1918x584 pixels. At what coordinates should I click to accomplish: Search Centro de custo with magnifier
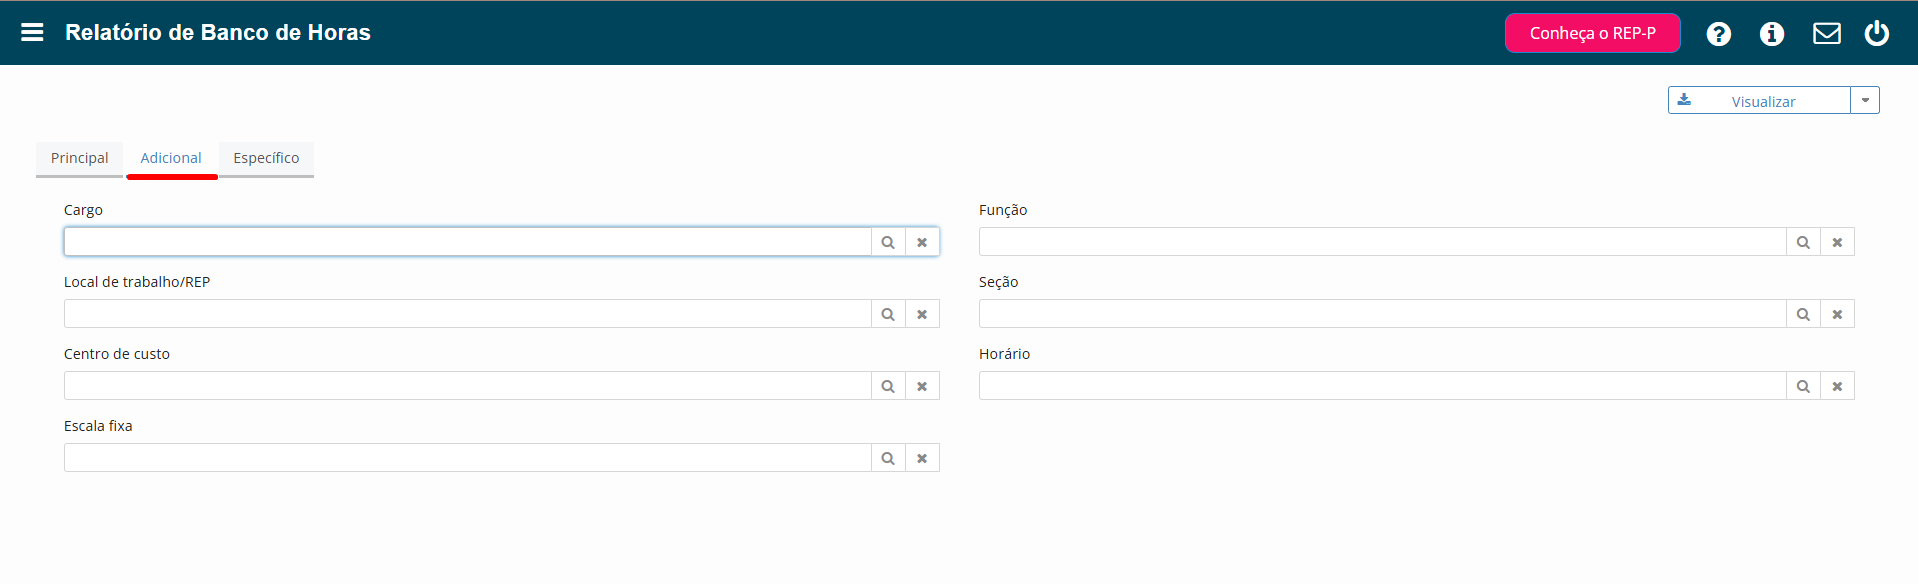[888, 386]
